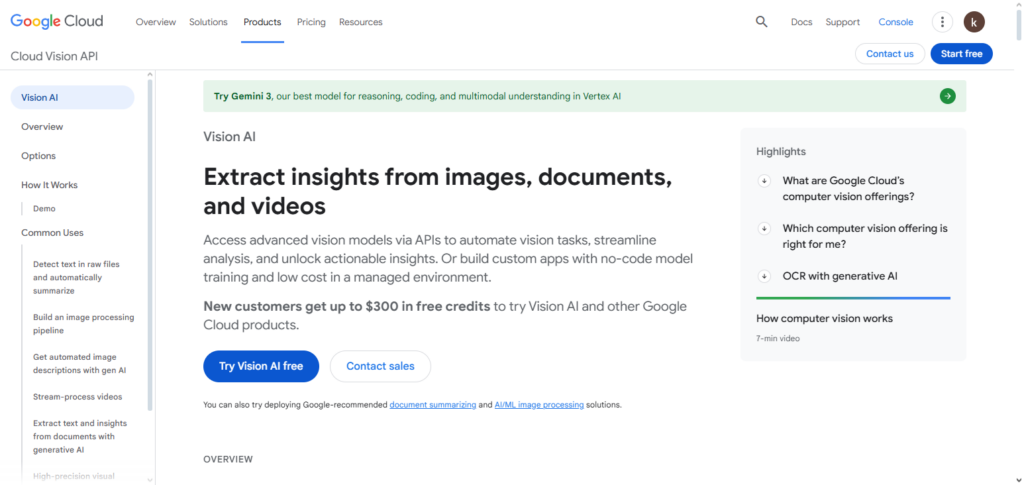Image resolution: width=1024 pixels, height=485 pixels.
Task: Open the Docs link
Action: [x=801, y=22]
